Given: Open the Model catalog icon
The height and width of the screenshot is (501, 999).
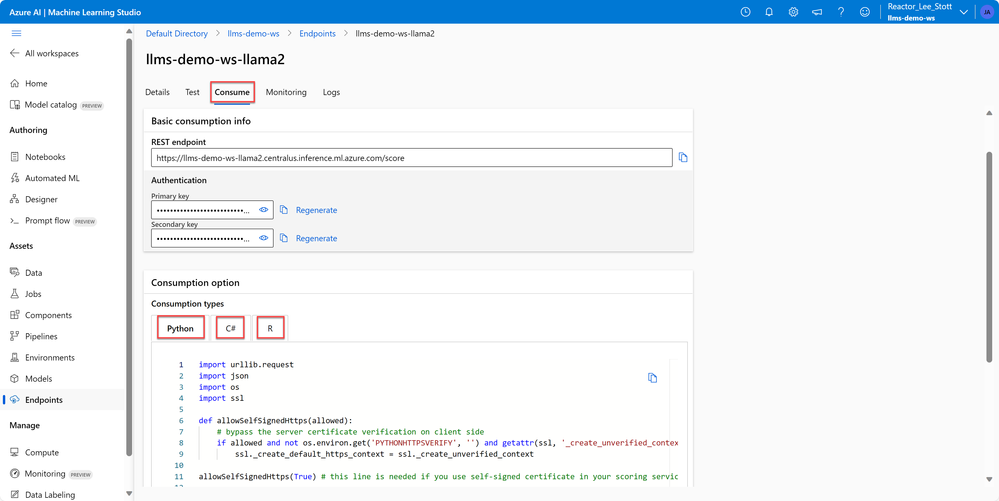Looking at the screenshot, I should coord(15,105).
